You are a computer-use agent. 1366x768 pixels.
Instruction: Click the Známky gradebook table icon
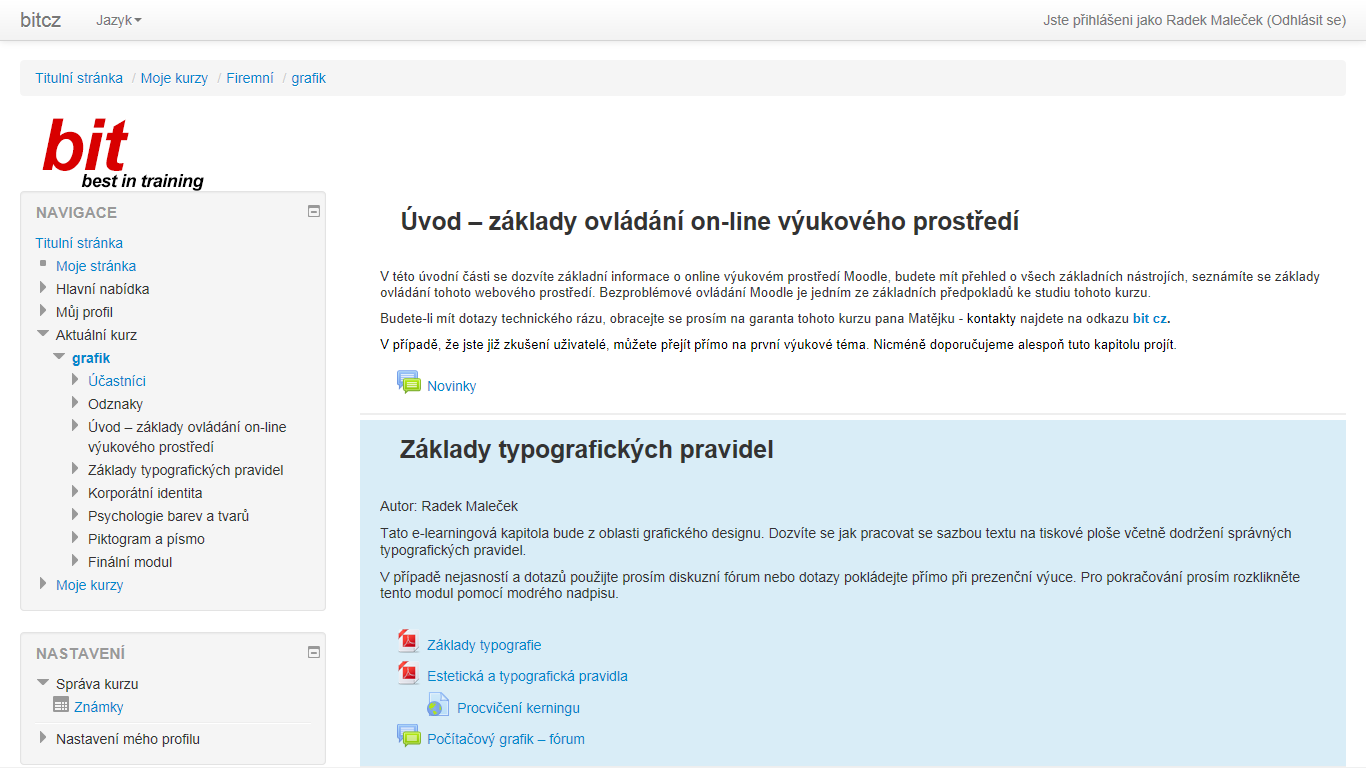(61, 705)
